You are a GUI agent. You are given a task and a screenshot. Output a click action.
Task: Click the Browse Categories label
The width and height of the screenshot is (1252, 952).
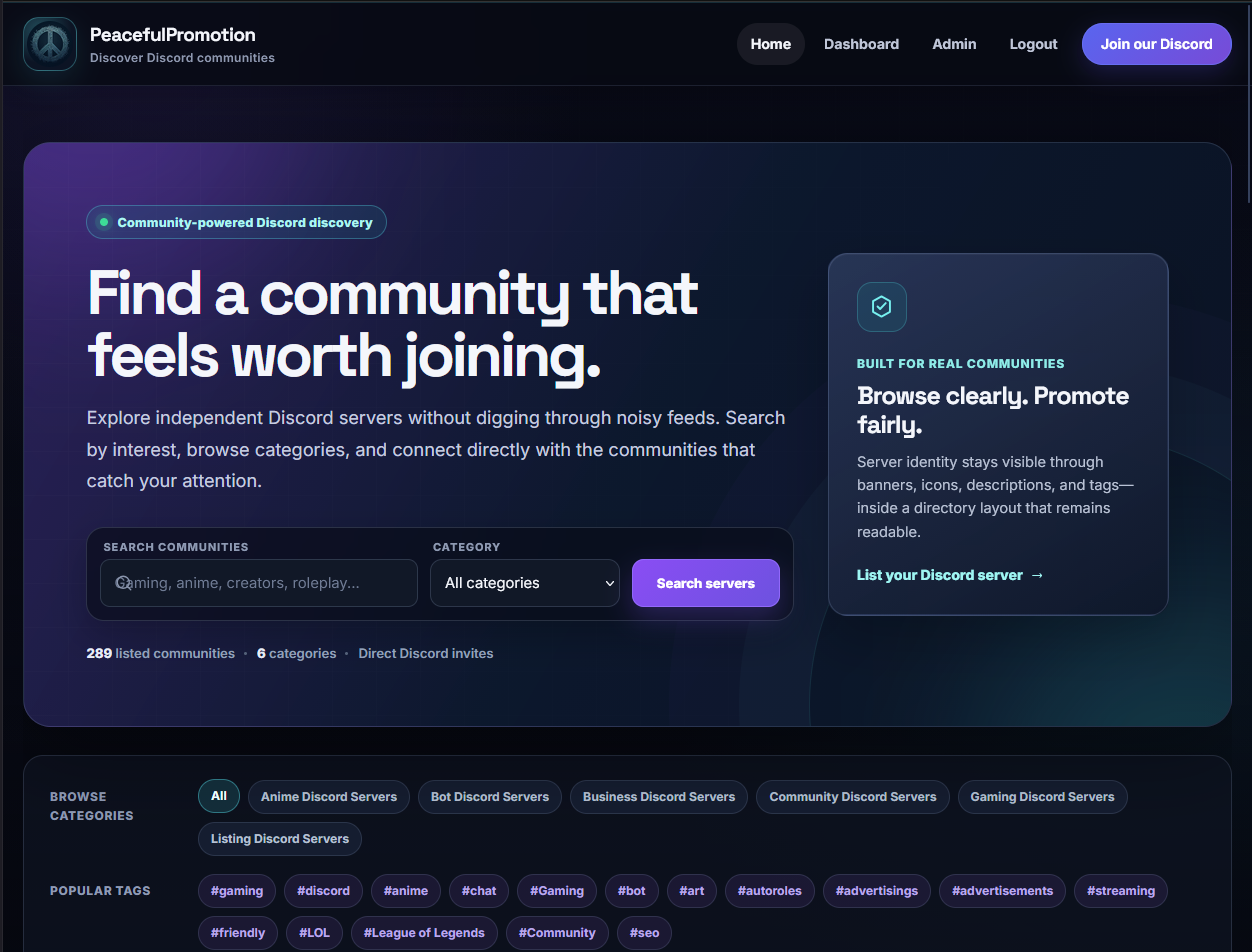click(x=92, y=806)
